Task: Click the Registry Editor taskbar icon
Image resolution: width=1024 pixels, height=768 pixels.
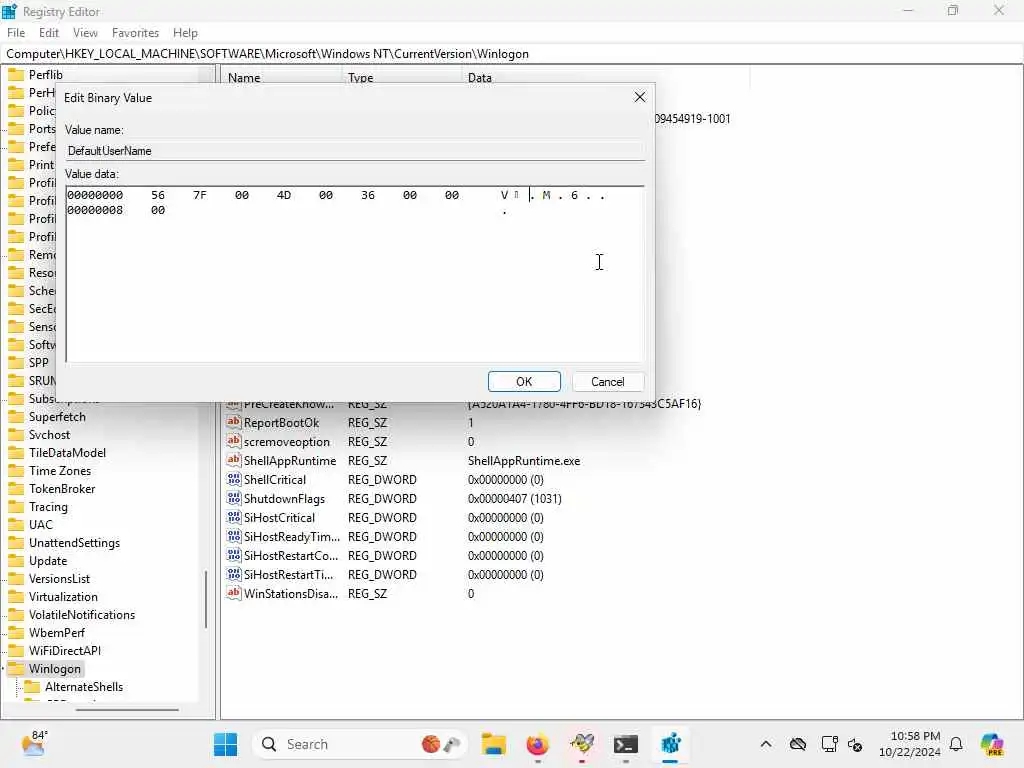Action: coord(670,744)
